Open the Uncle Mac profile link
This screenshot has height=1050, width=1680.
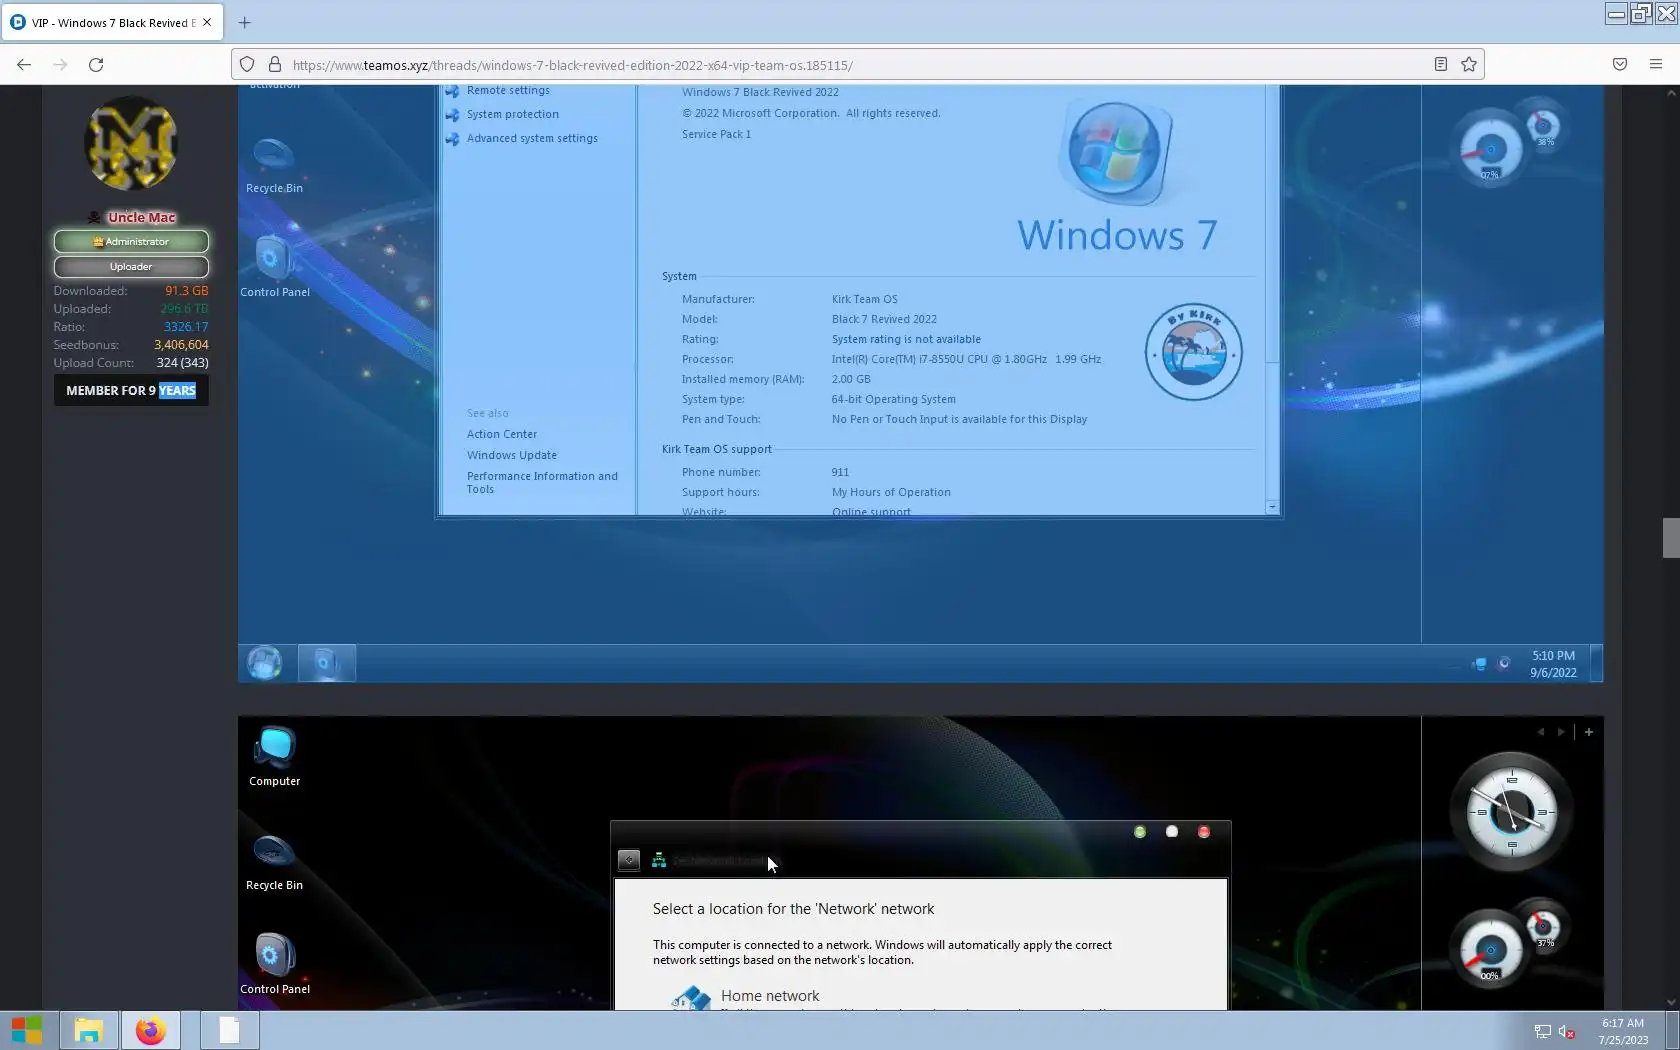[141, 217]
